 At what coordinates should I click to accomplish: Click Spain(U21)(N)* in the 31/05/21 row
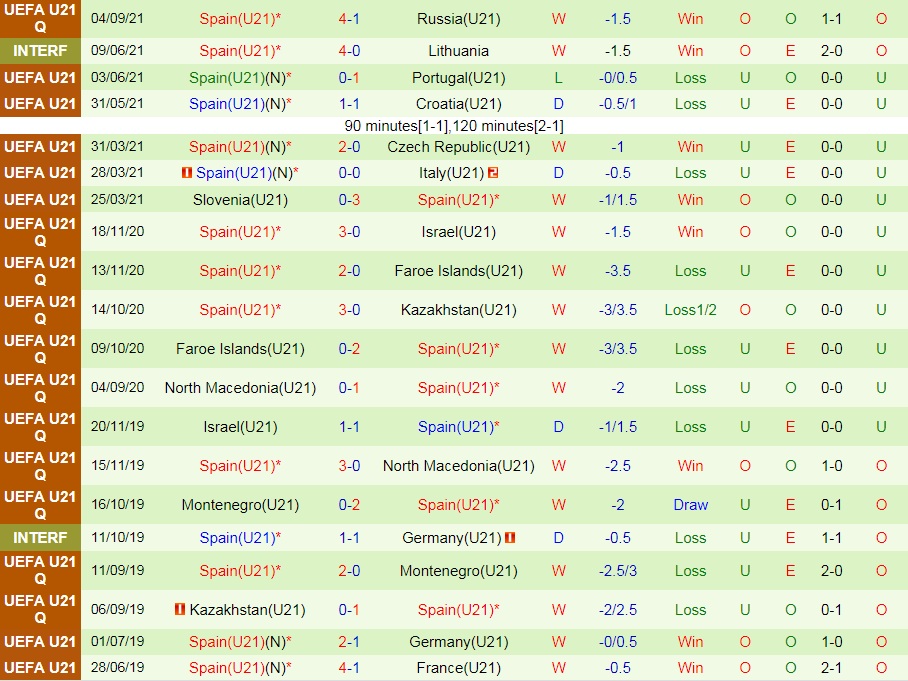(x=240, y=104)
